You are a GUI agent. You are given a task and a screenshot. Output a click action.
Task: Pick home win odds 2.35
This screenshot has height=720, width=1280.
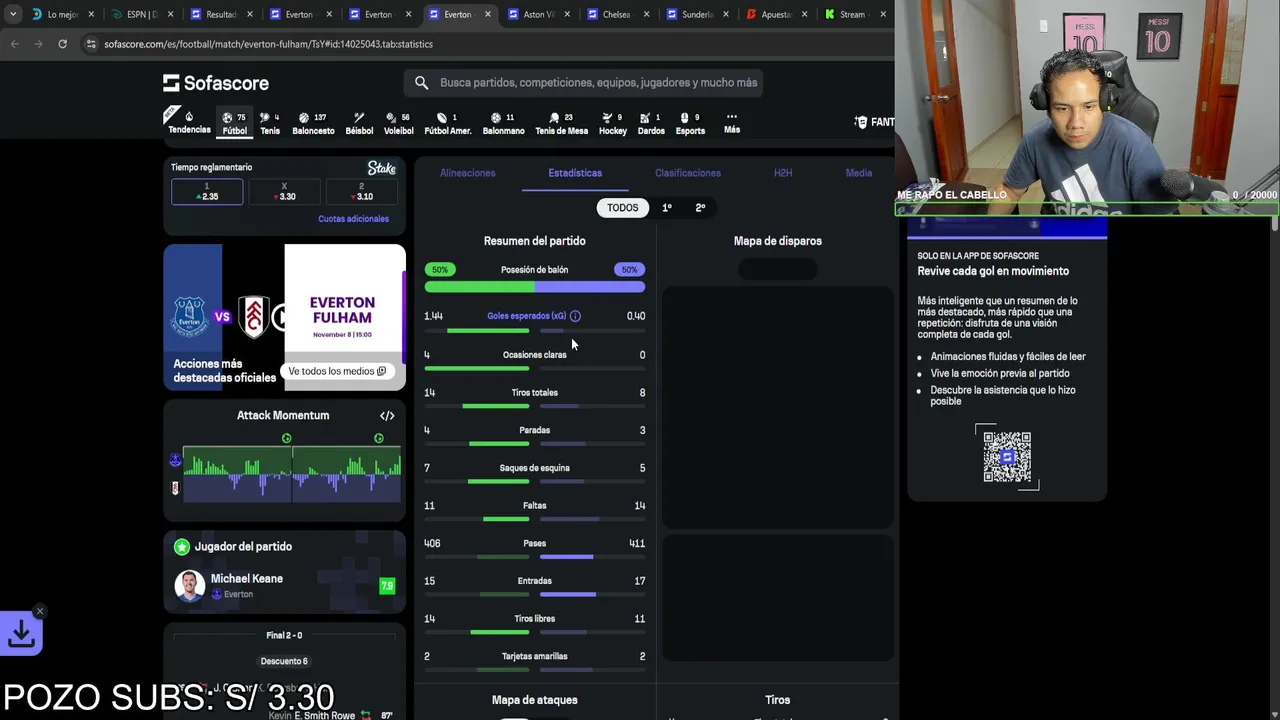tap(207, 192)
